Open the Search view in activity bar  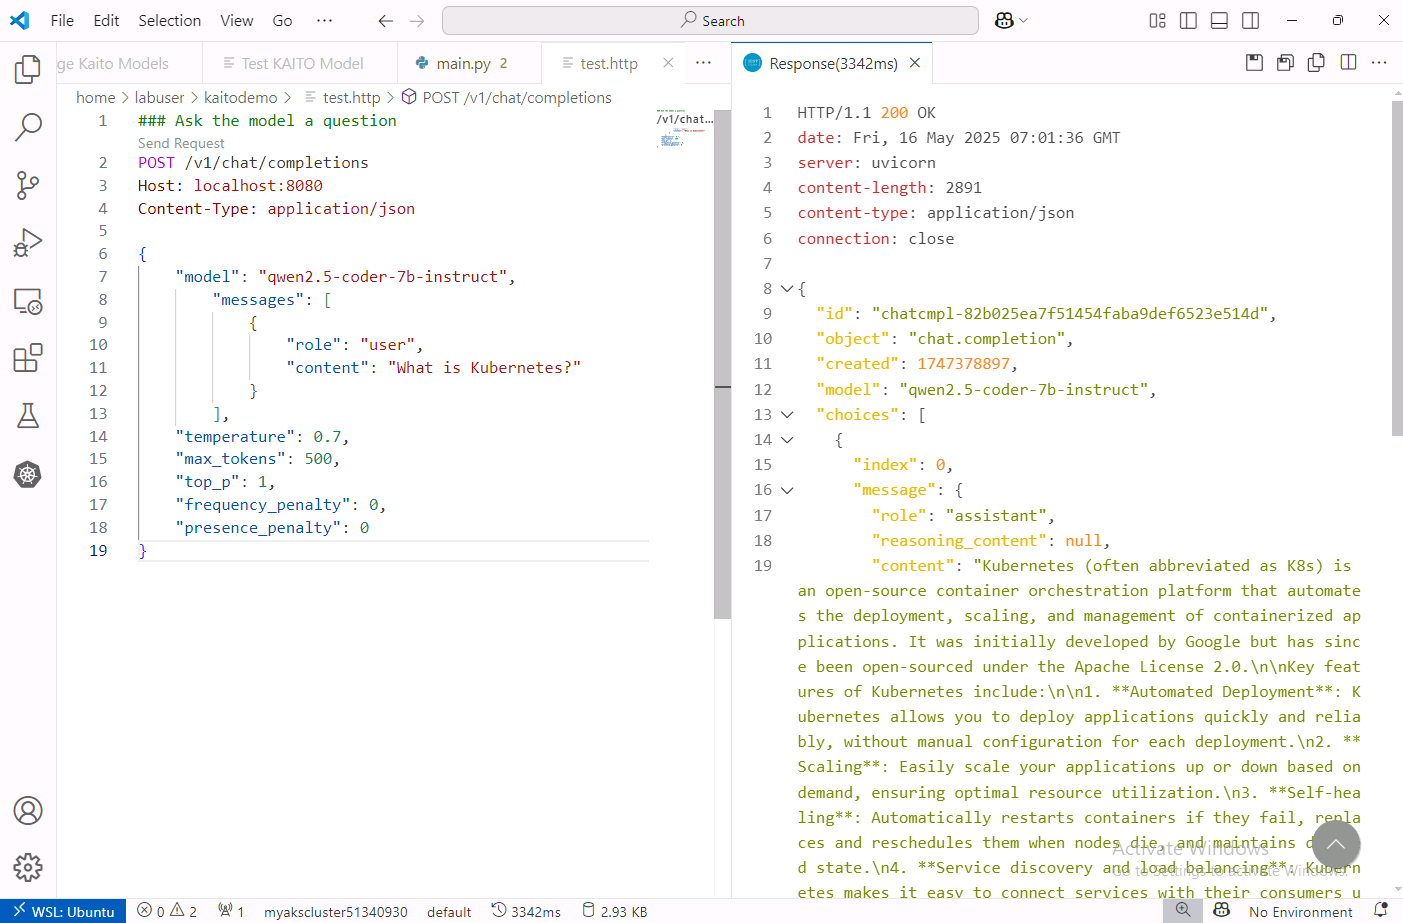coord(28,127)
